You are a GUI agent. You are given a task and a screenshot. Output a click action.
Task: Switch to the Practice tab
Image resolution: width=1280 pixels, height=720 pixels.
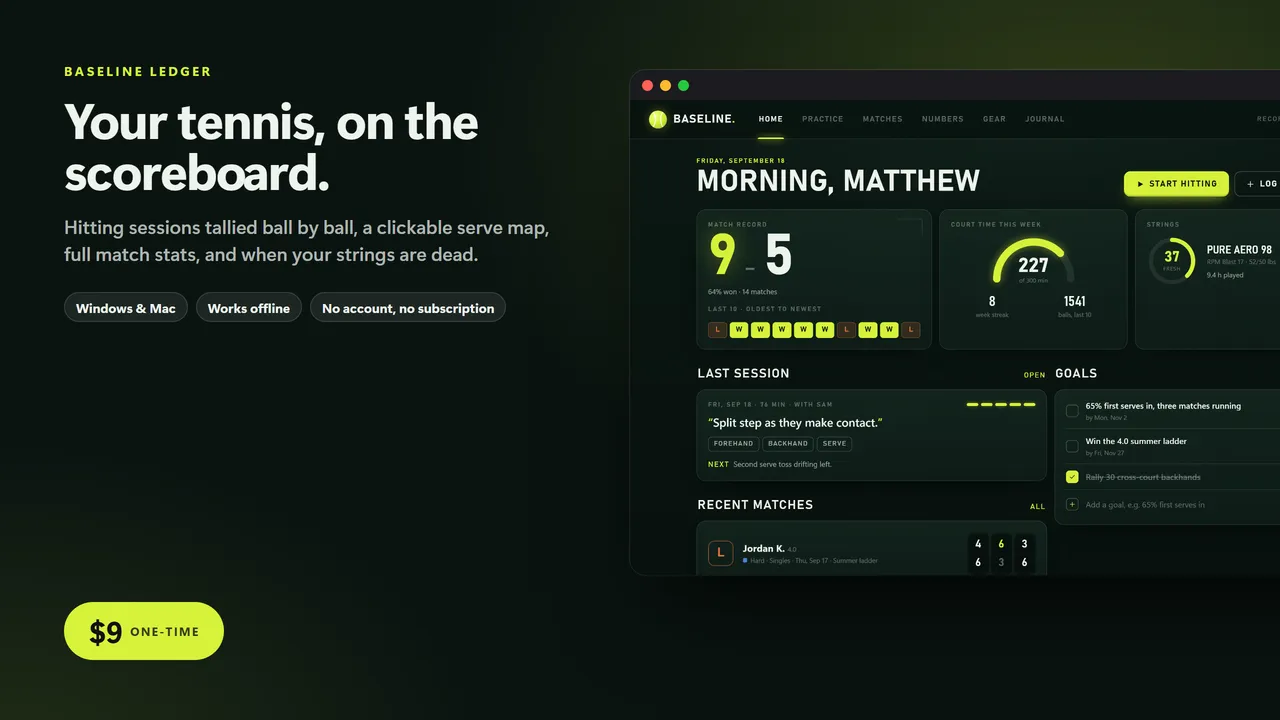coord(822,119)
